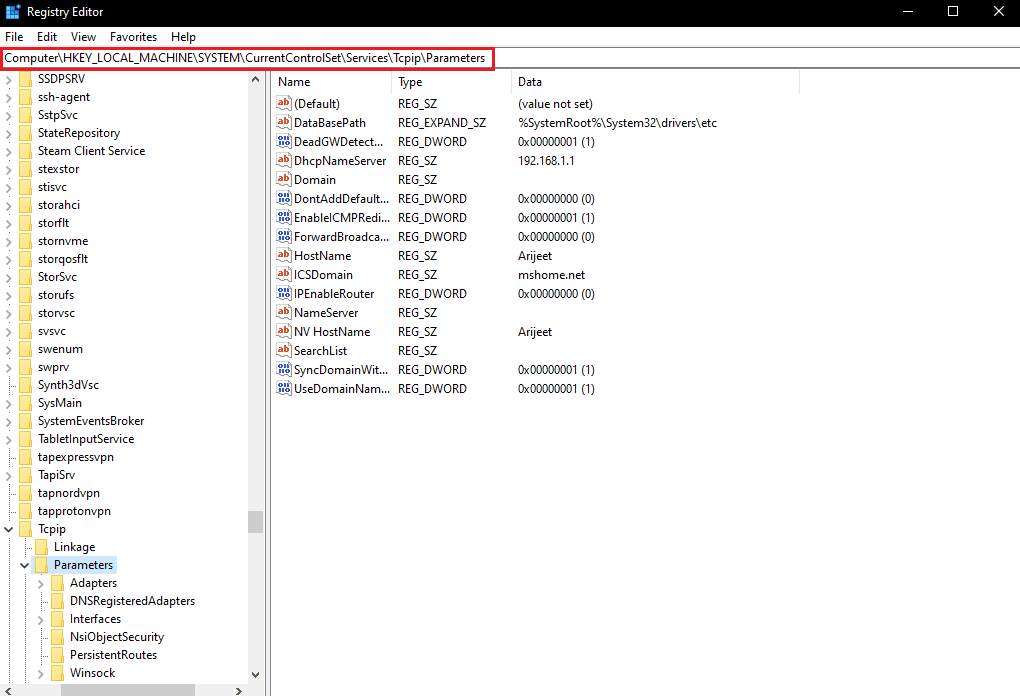Viewport: 1020px width, 696px height.
Task: Click the tree pane vertical scrollbar thumb
Action: coord(256,522)
